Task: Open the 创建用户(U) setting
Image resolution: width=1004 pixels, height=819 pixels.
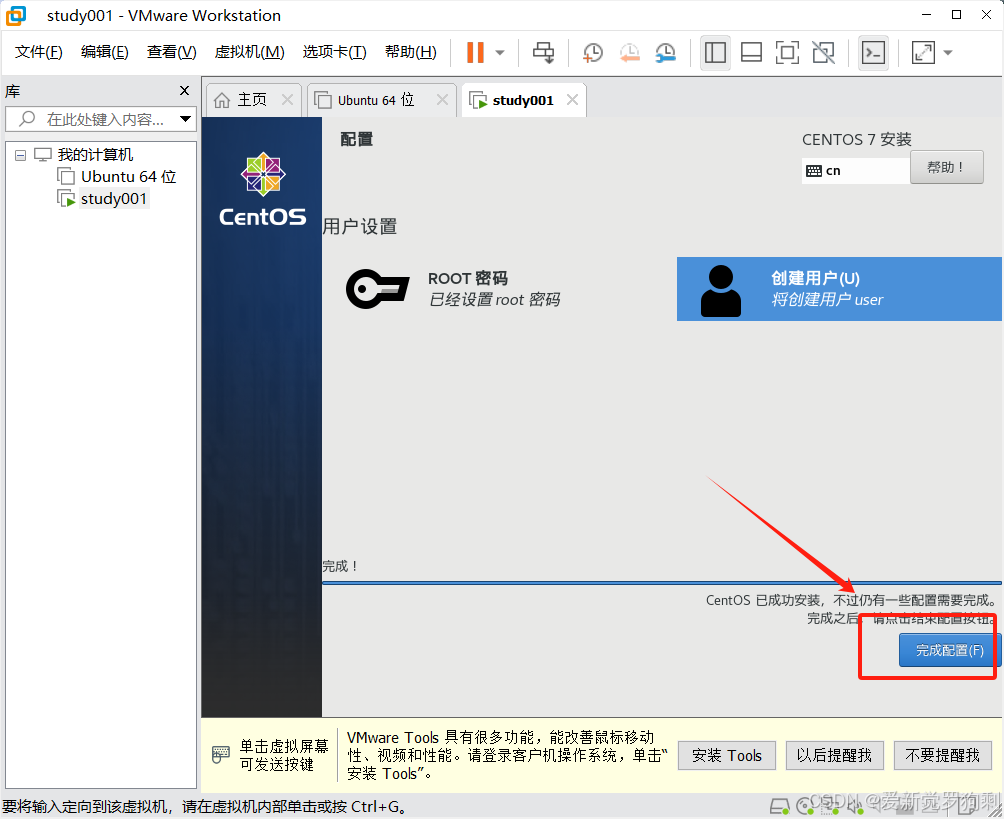Action: [839, 289]
